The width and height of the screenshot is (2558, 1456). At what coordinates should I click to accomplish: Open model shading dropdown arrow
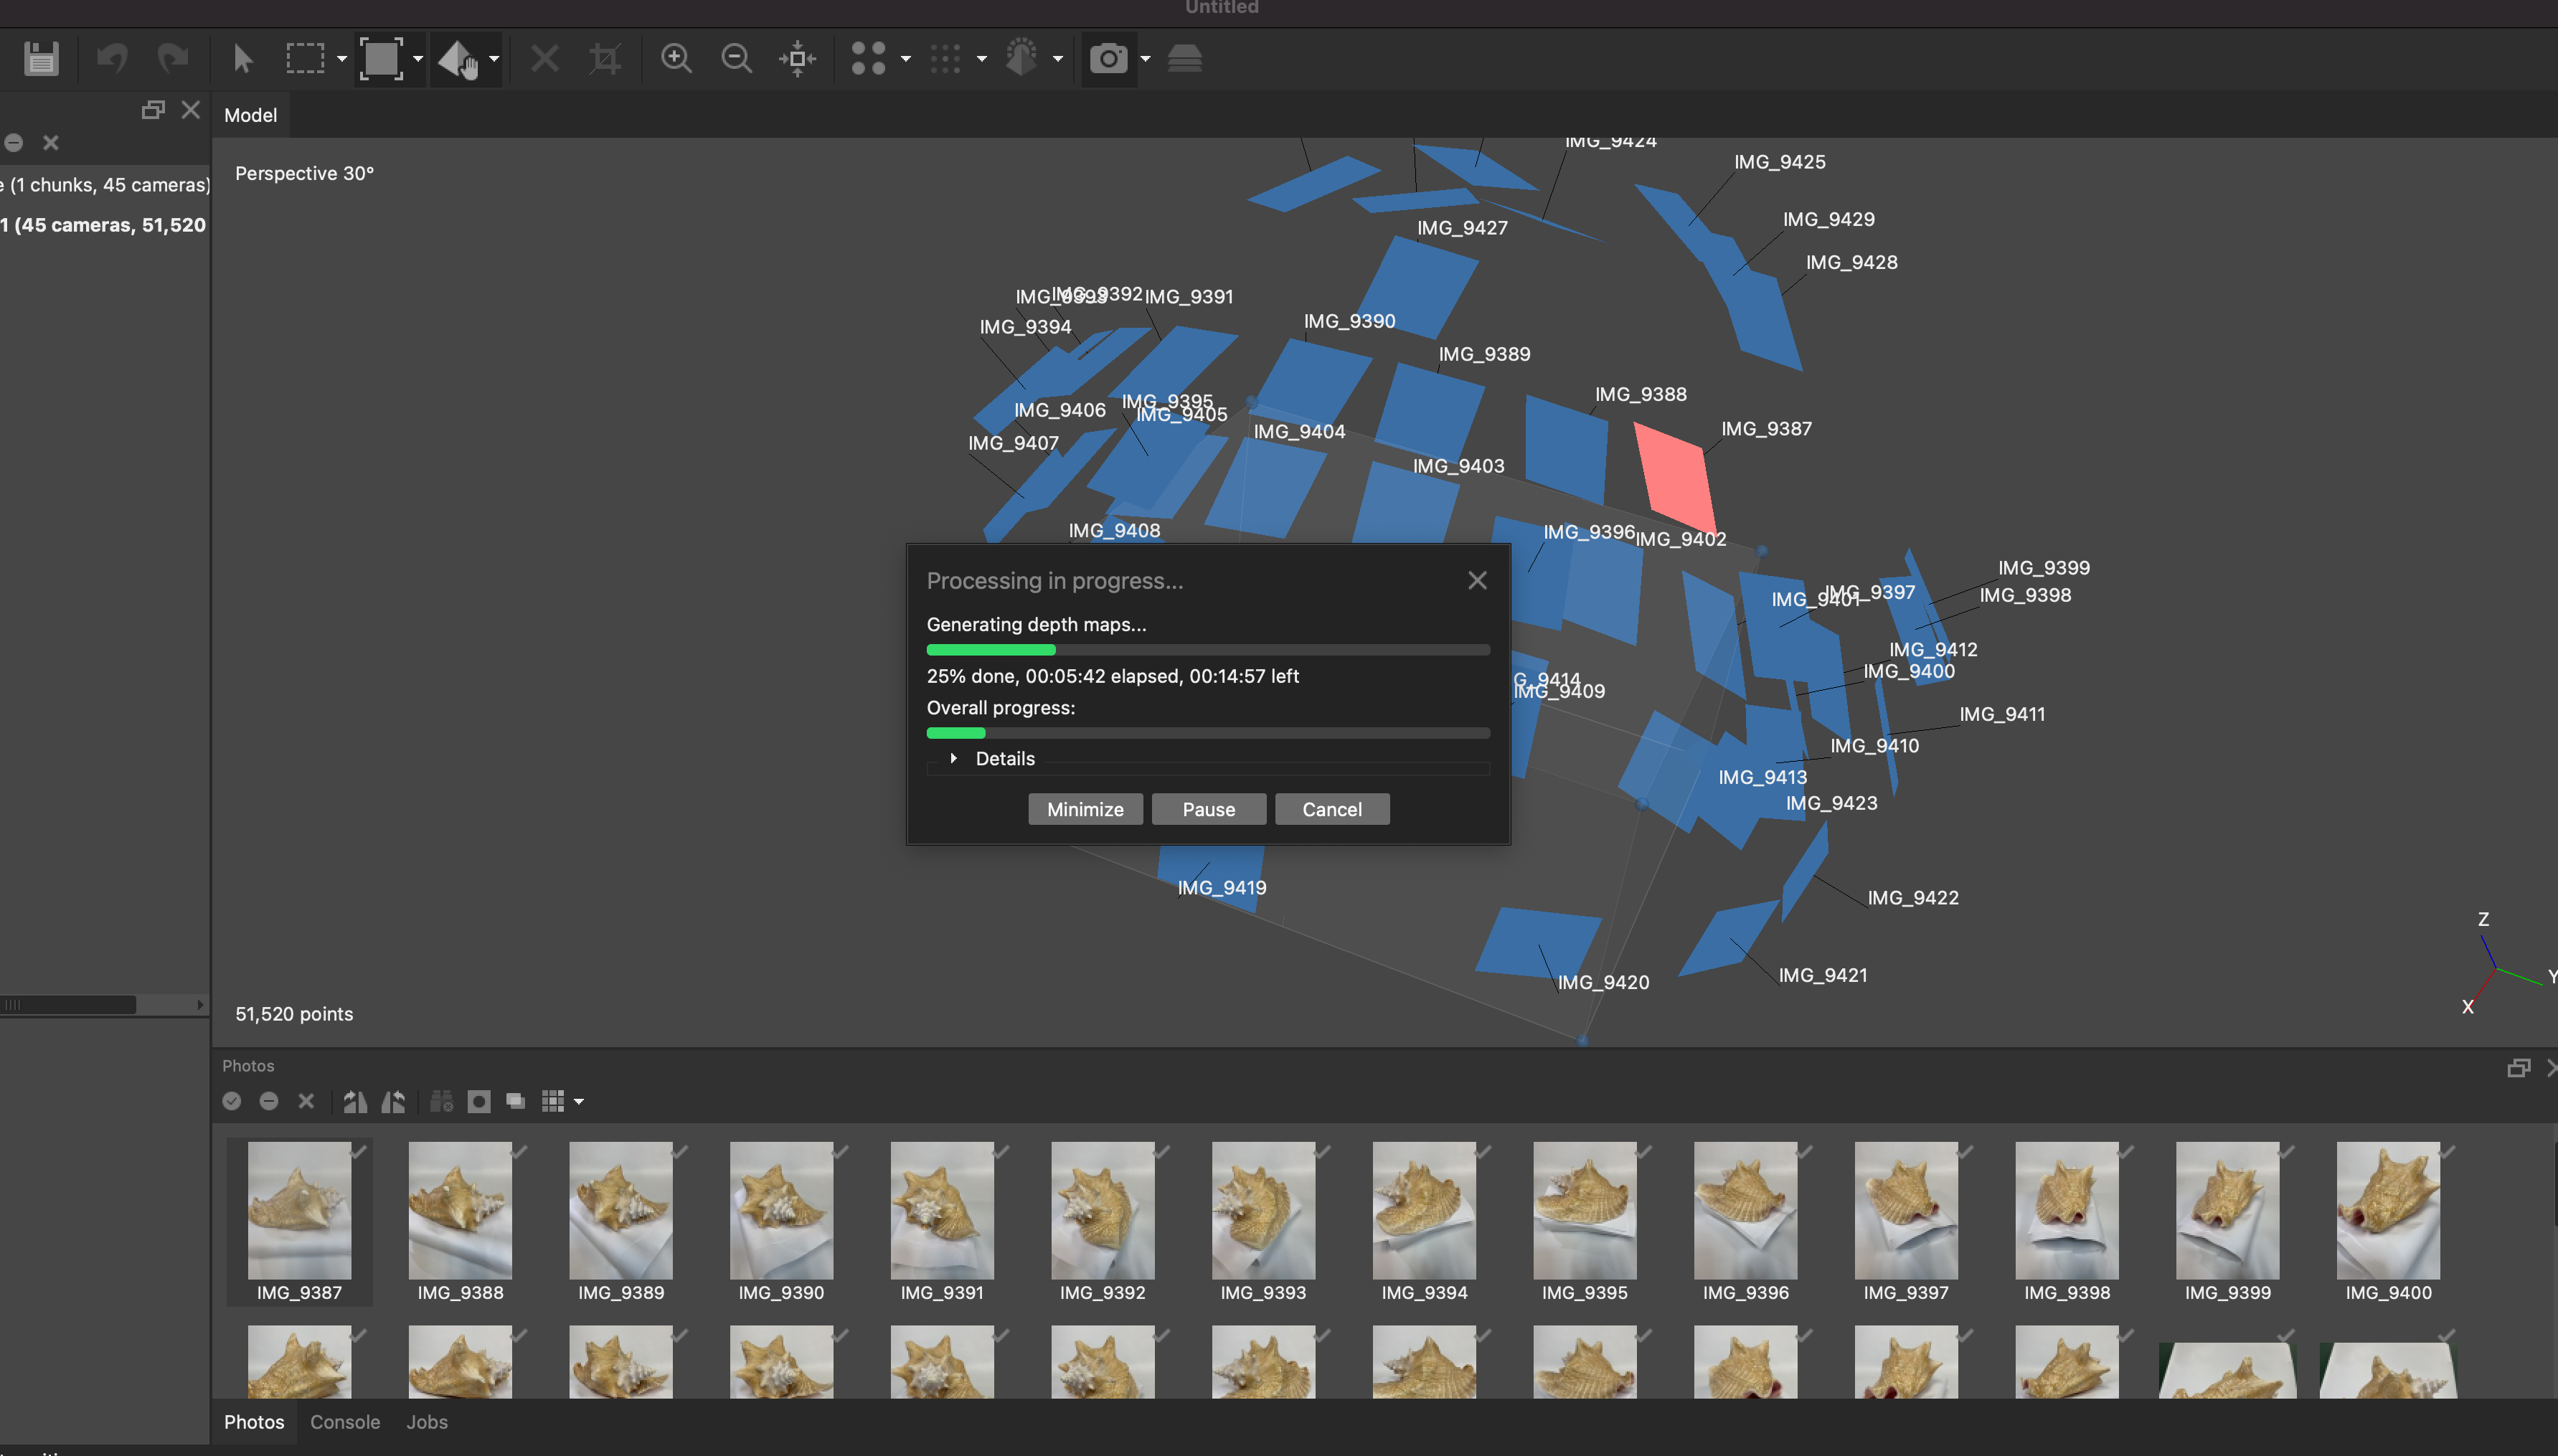(1058, 60)
